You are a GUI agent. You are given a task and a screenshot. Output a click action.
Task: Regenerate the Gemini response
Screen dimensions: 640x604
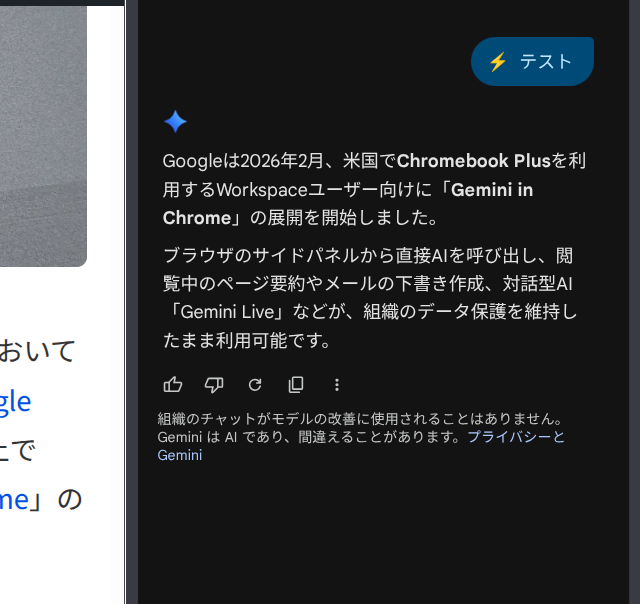click(255, 384)
